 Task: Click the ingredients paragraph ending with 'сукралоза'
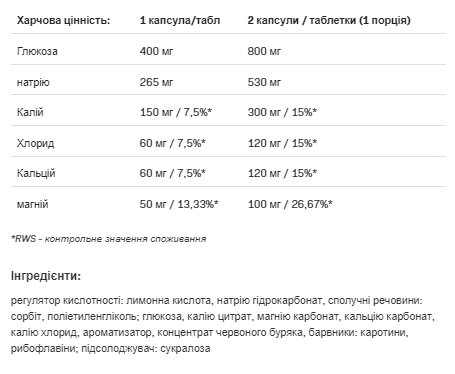[x=223, y=324]
